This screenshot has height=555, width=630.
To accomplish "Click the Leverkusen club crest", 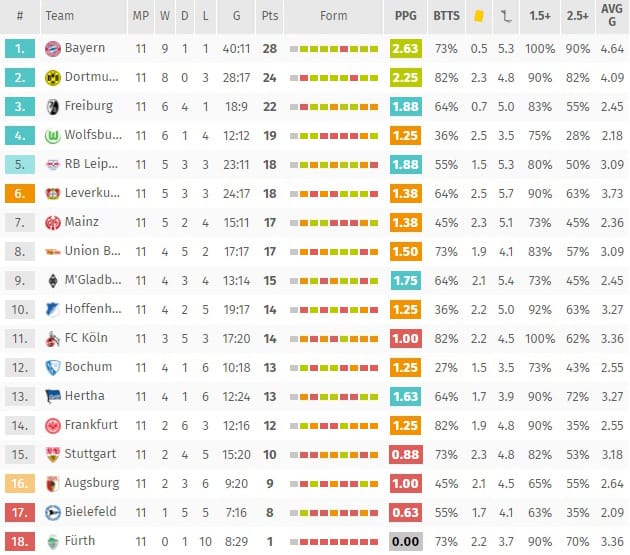I will point(53,194).
